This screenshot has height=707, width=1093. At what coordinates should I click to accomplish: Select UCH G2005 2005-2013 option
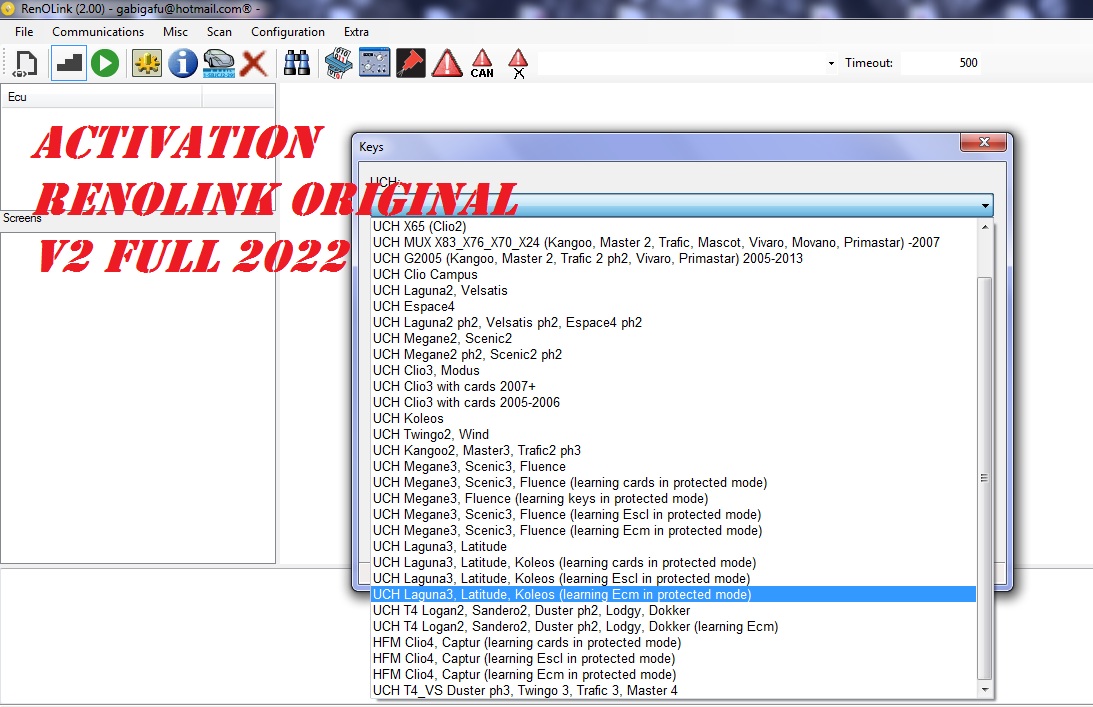(673, 258)
